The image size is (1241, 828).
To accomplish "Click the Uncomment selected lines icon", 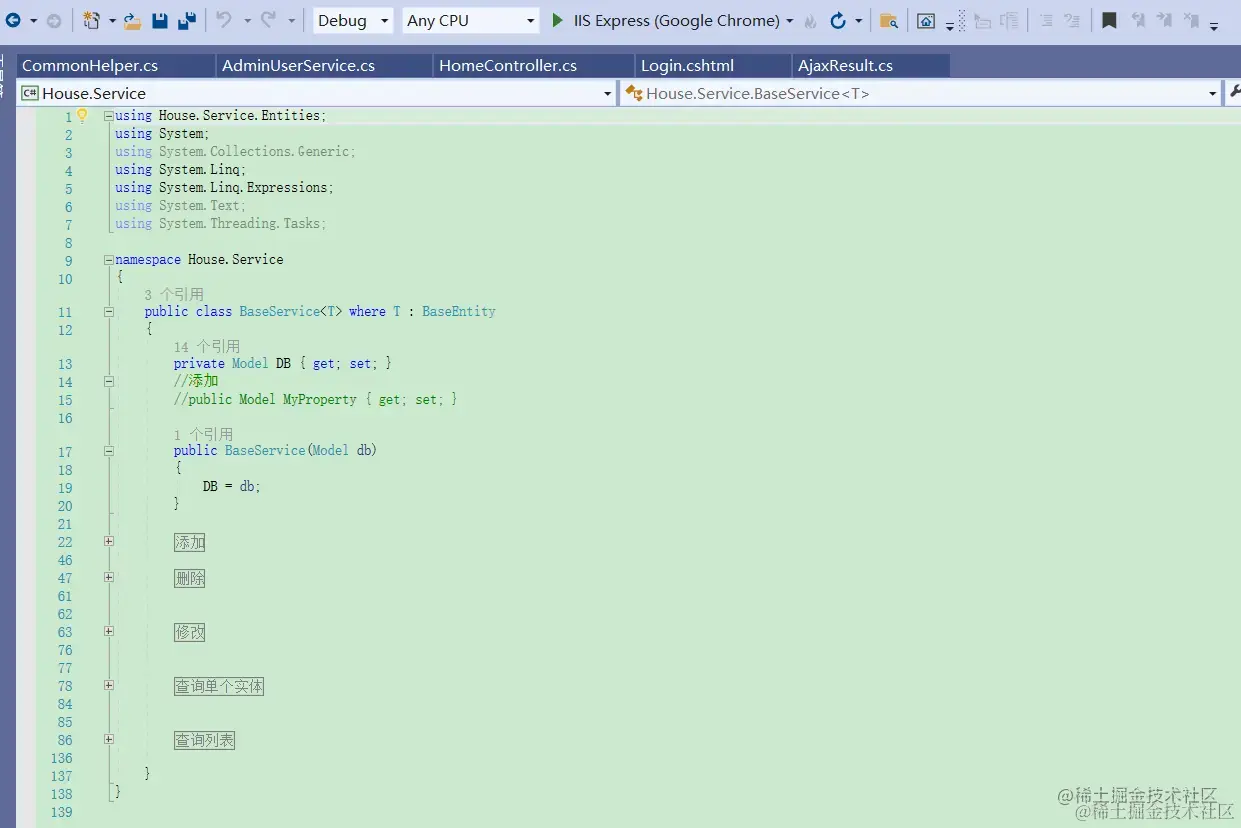I will (x=1072, y=21).
